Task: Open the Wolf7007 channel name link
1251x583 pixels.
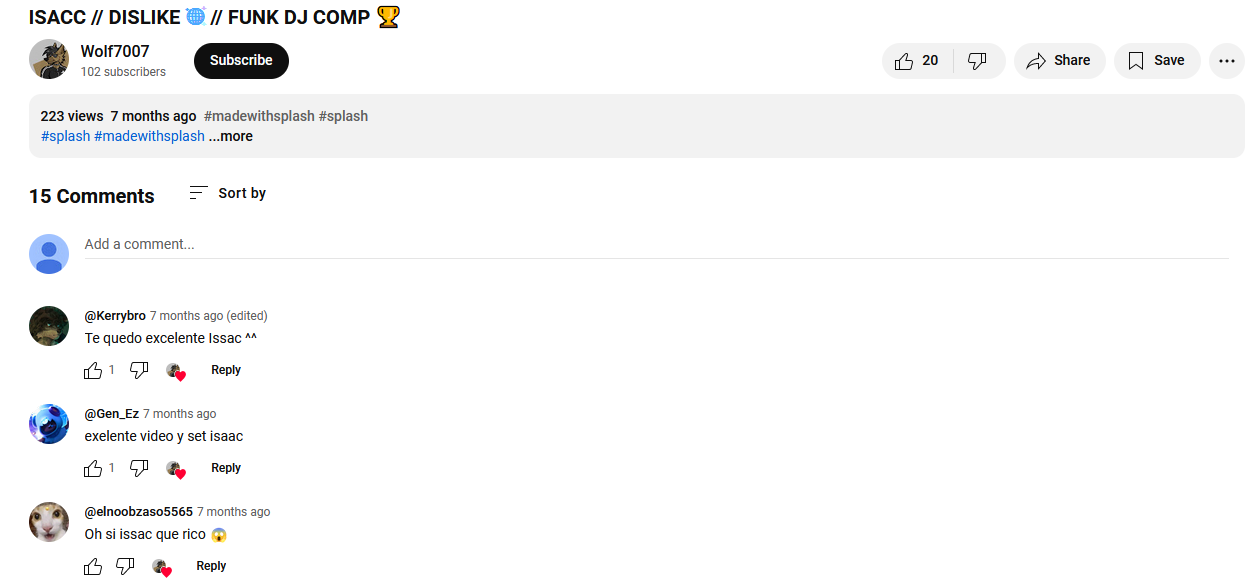Action: [115, 52]
